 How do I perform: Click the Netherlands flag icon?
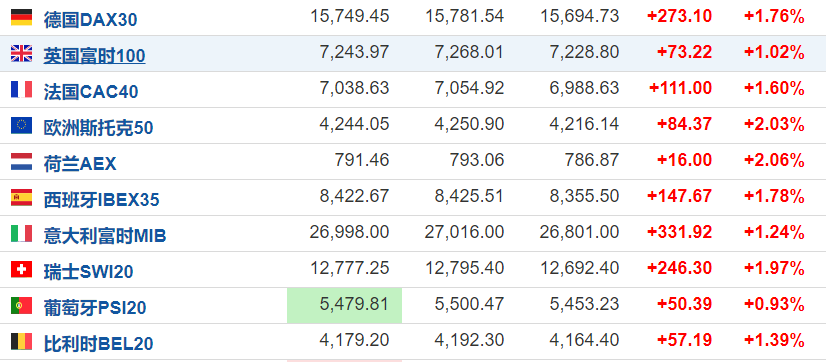[22, 162]
